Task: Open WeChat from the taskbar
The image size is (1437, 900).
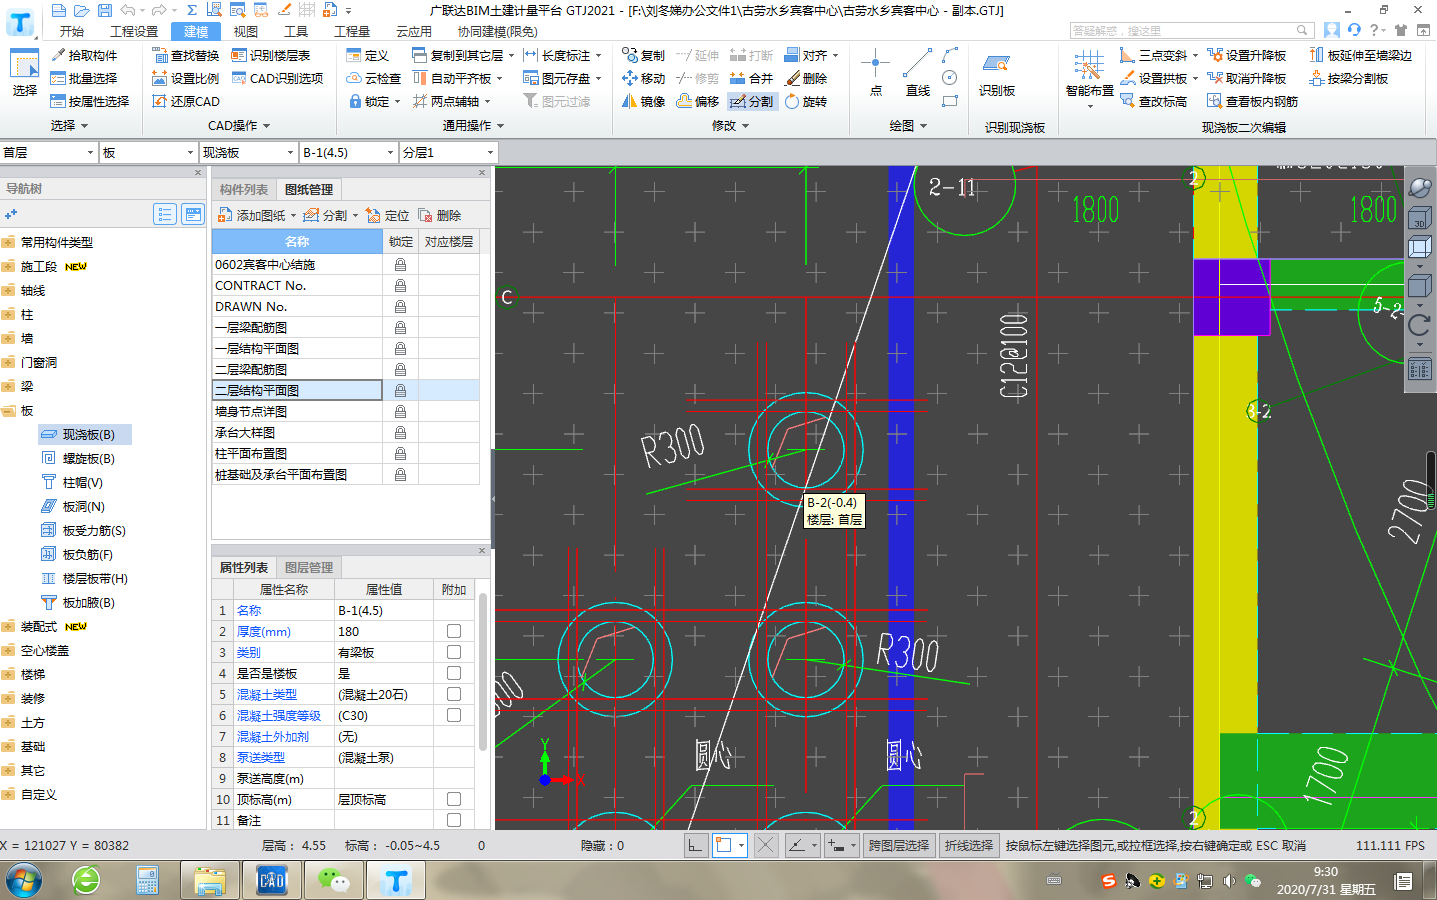Action: [x=334, y=881]
